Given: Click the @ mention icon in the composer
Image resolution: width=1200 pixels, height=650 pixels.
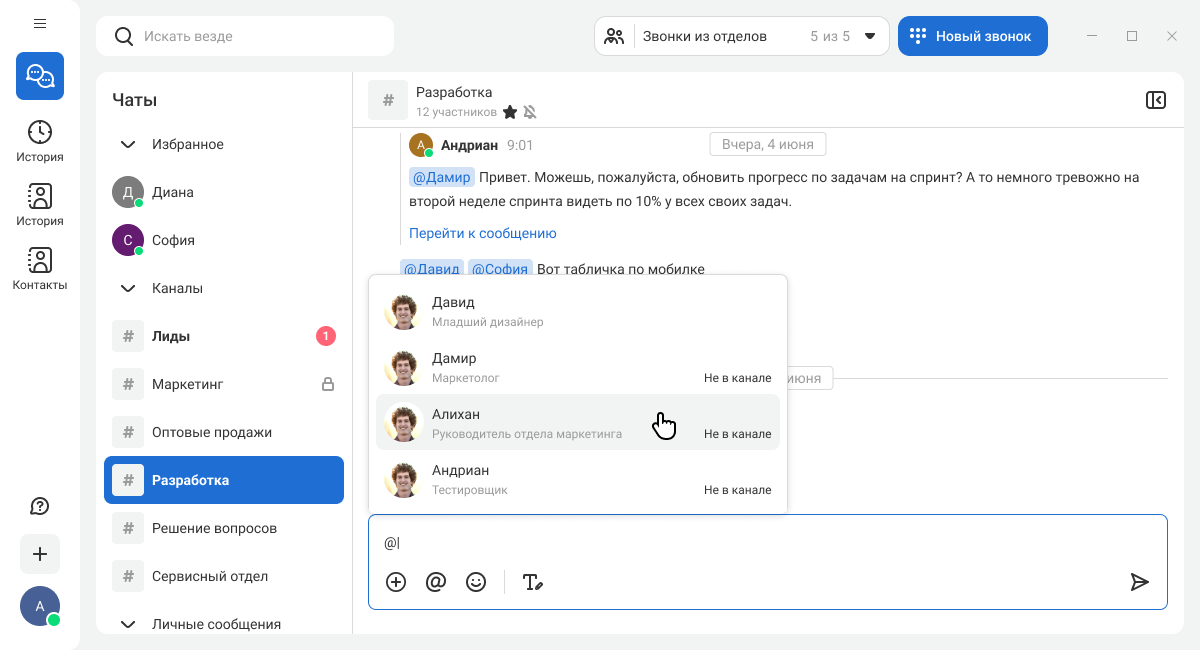Looking at the screenshot, I should (x=436, y=582).
